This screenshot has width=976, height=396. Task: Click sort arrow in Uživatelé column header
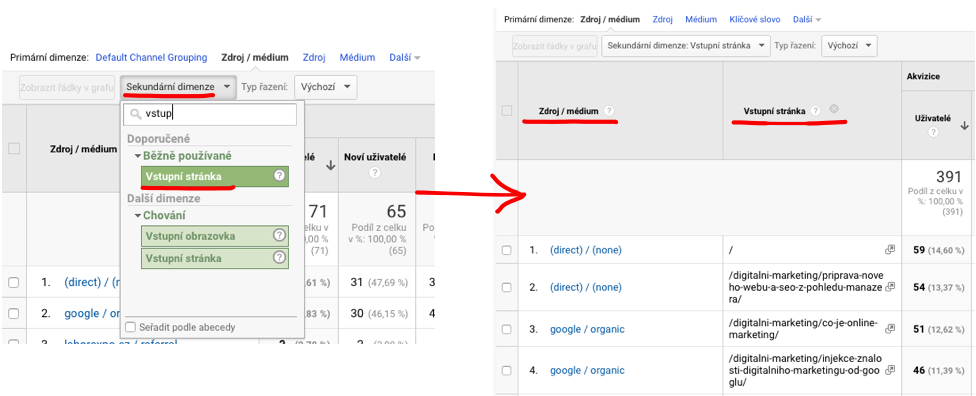click(964, 125)
